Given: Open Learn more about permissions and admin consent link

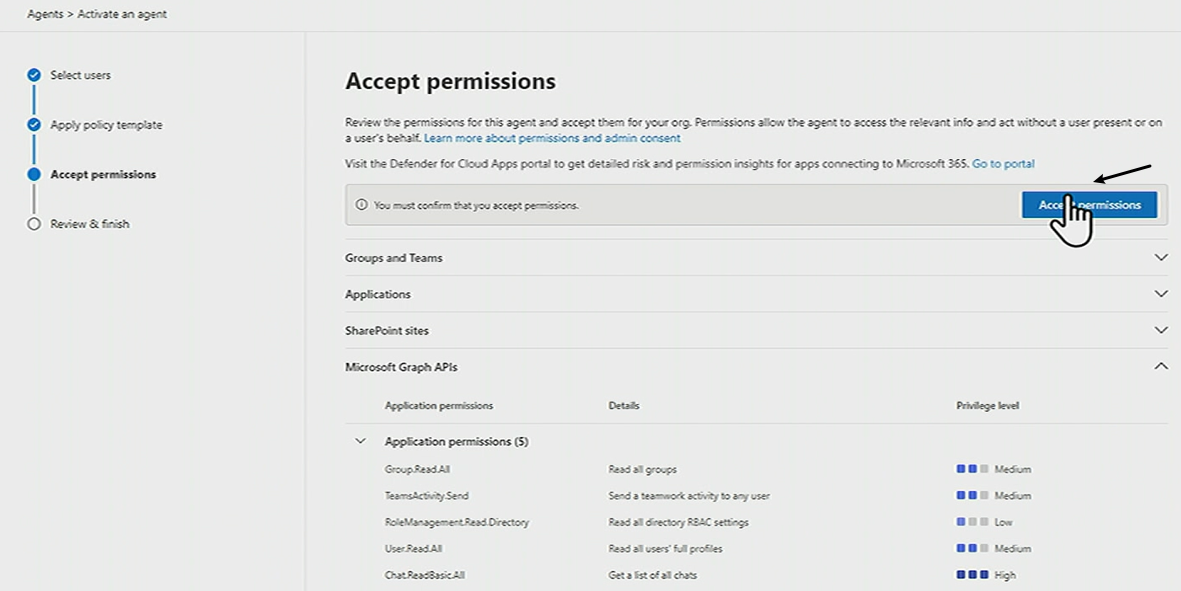Looking at the screenshot, I should 552,139.
